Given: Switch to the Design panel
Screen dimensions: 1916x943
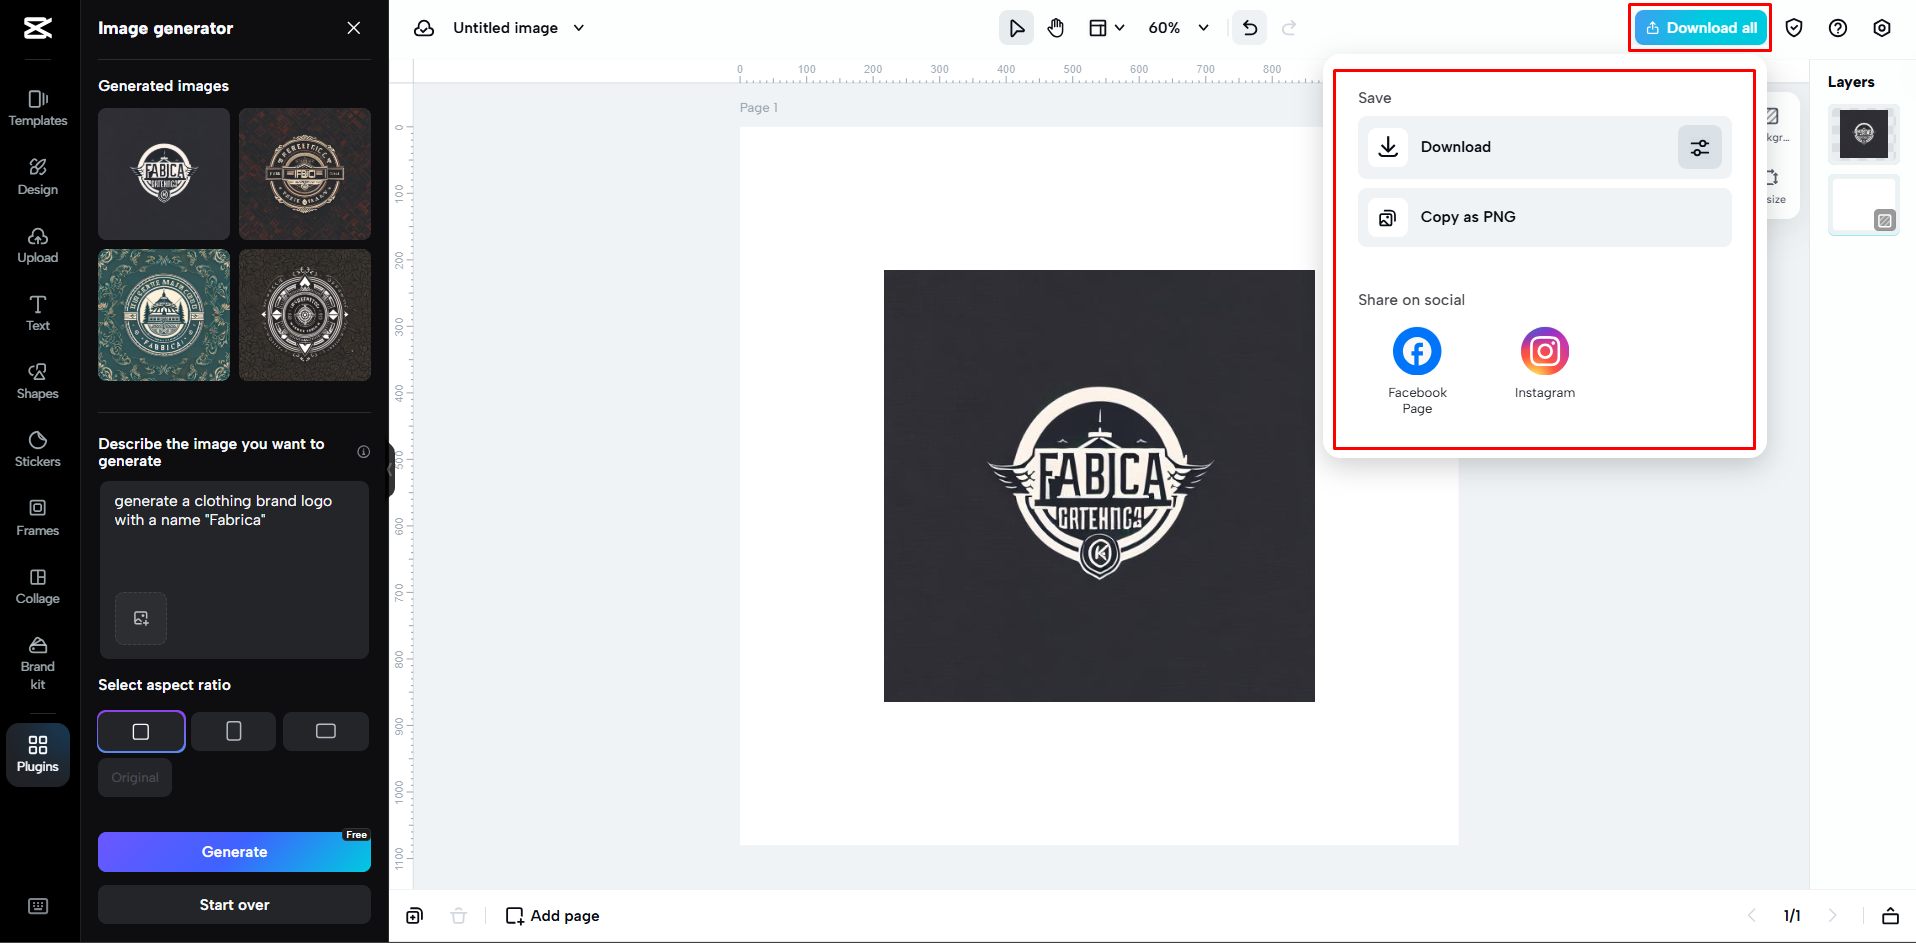Looking at the screenshot, I should click(x=37, y=176).
